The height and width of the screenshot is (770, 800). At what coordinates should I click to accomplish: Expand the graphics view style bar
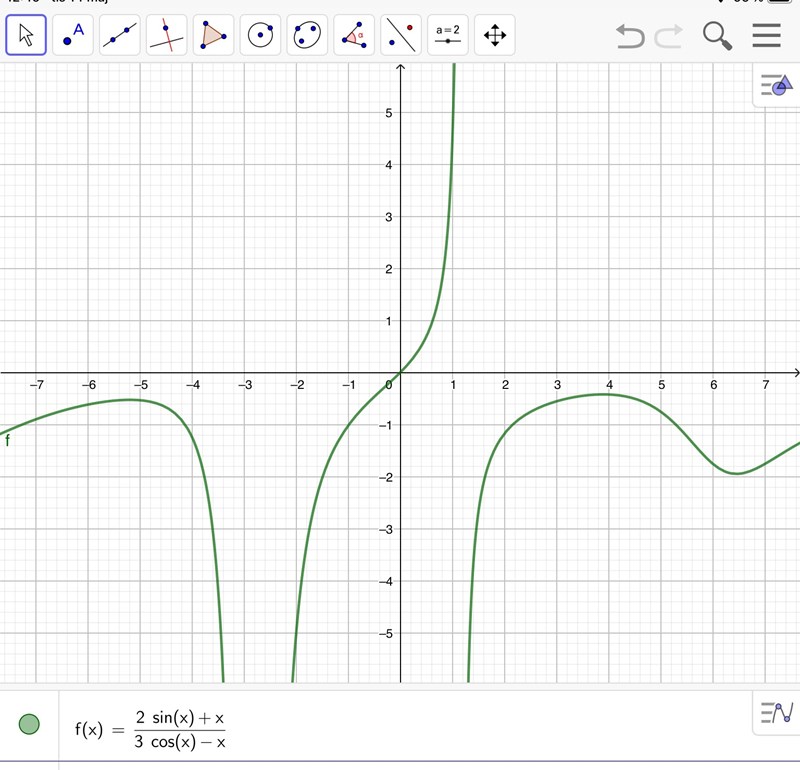776,87
